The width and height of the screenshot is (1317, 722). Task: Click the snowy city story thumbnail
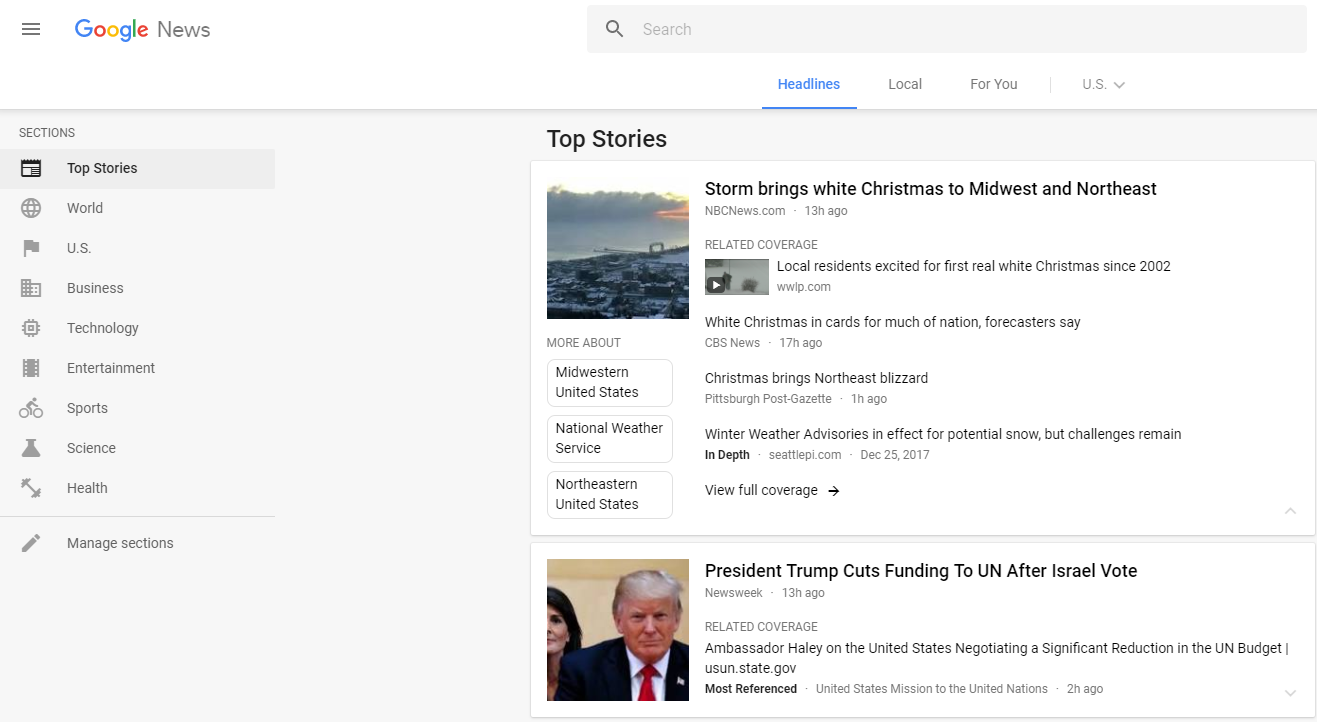coord(618,248)
